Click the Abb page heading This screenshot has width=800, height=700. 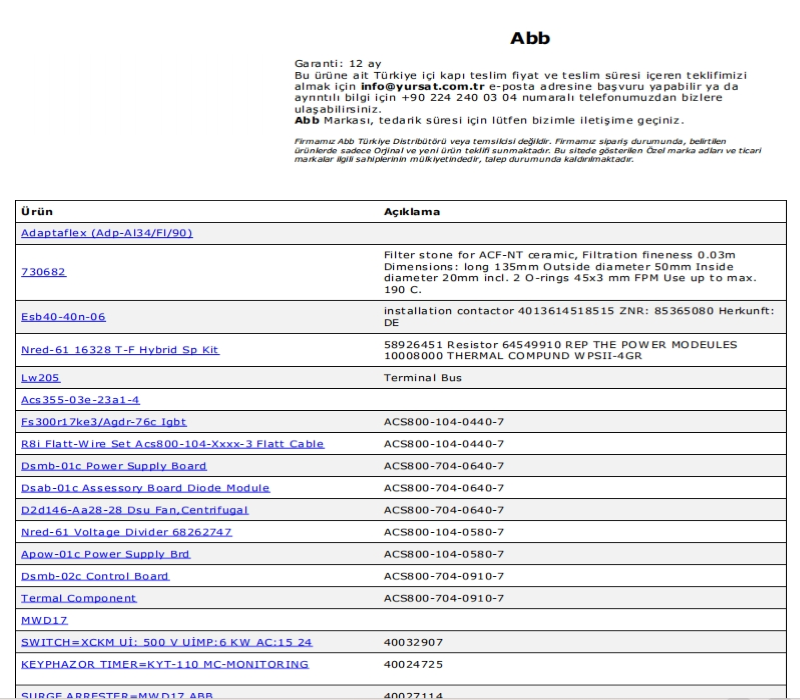click(x=530, y=39)
